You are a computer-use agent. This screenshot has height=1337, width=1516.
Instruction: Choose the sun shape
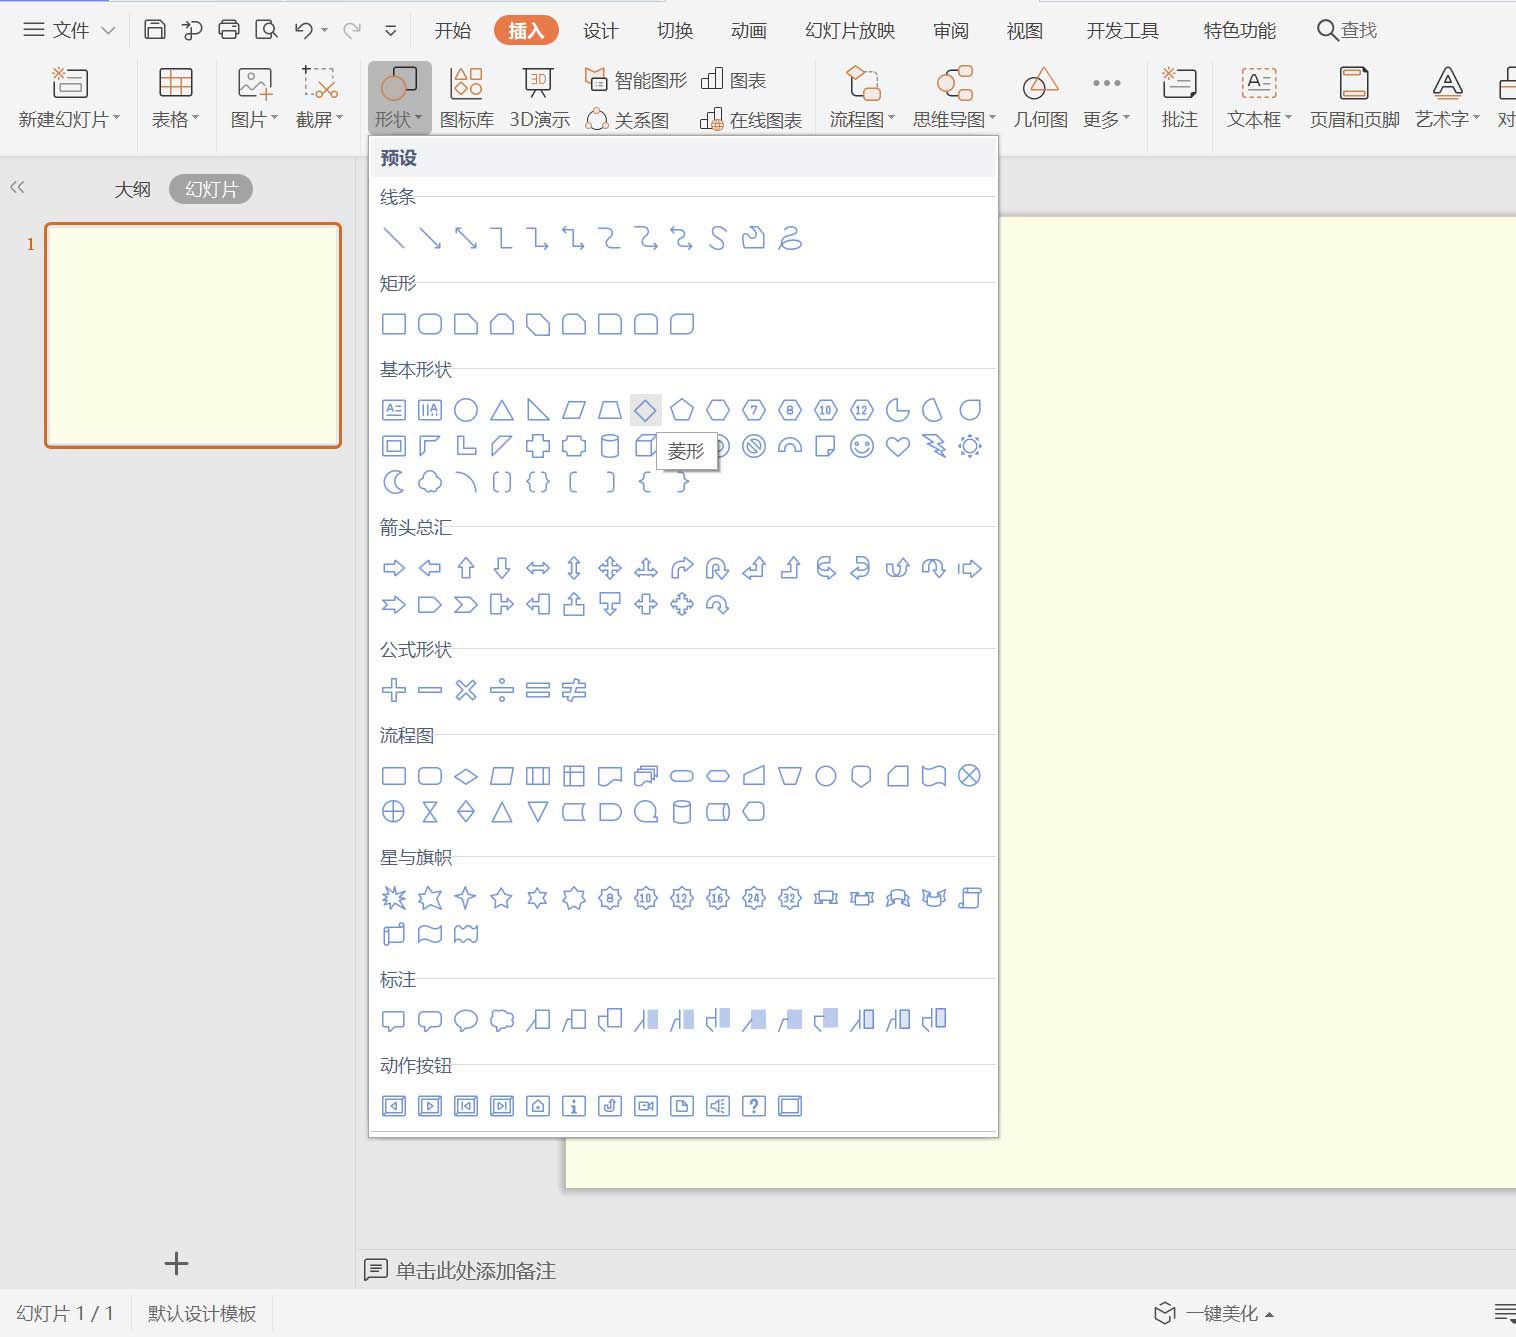coord(970,446)
